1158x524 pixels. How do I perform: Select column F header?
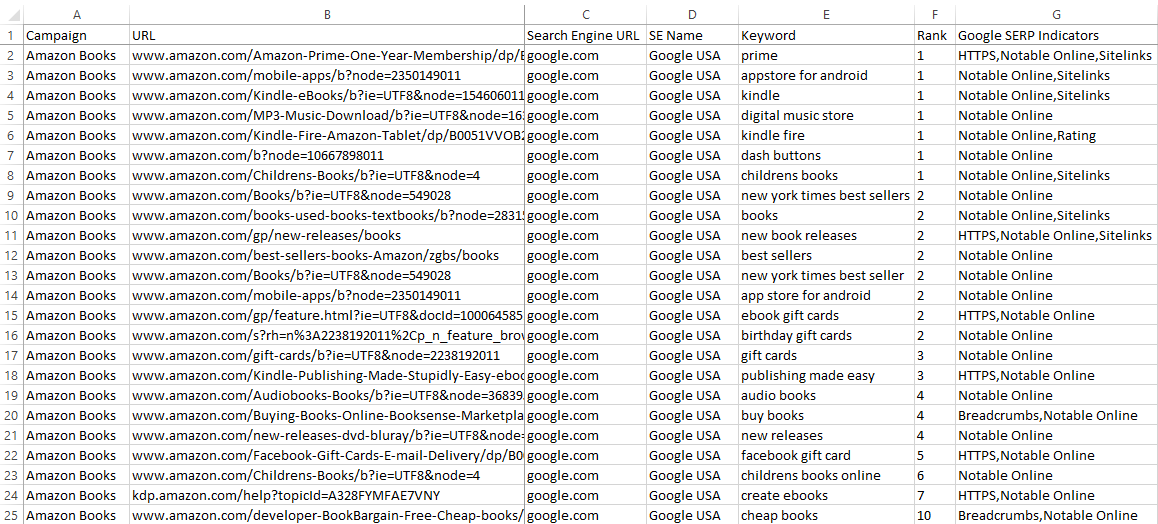[x=934, y=13]
